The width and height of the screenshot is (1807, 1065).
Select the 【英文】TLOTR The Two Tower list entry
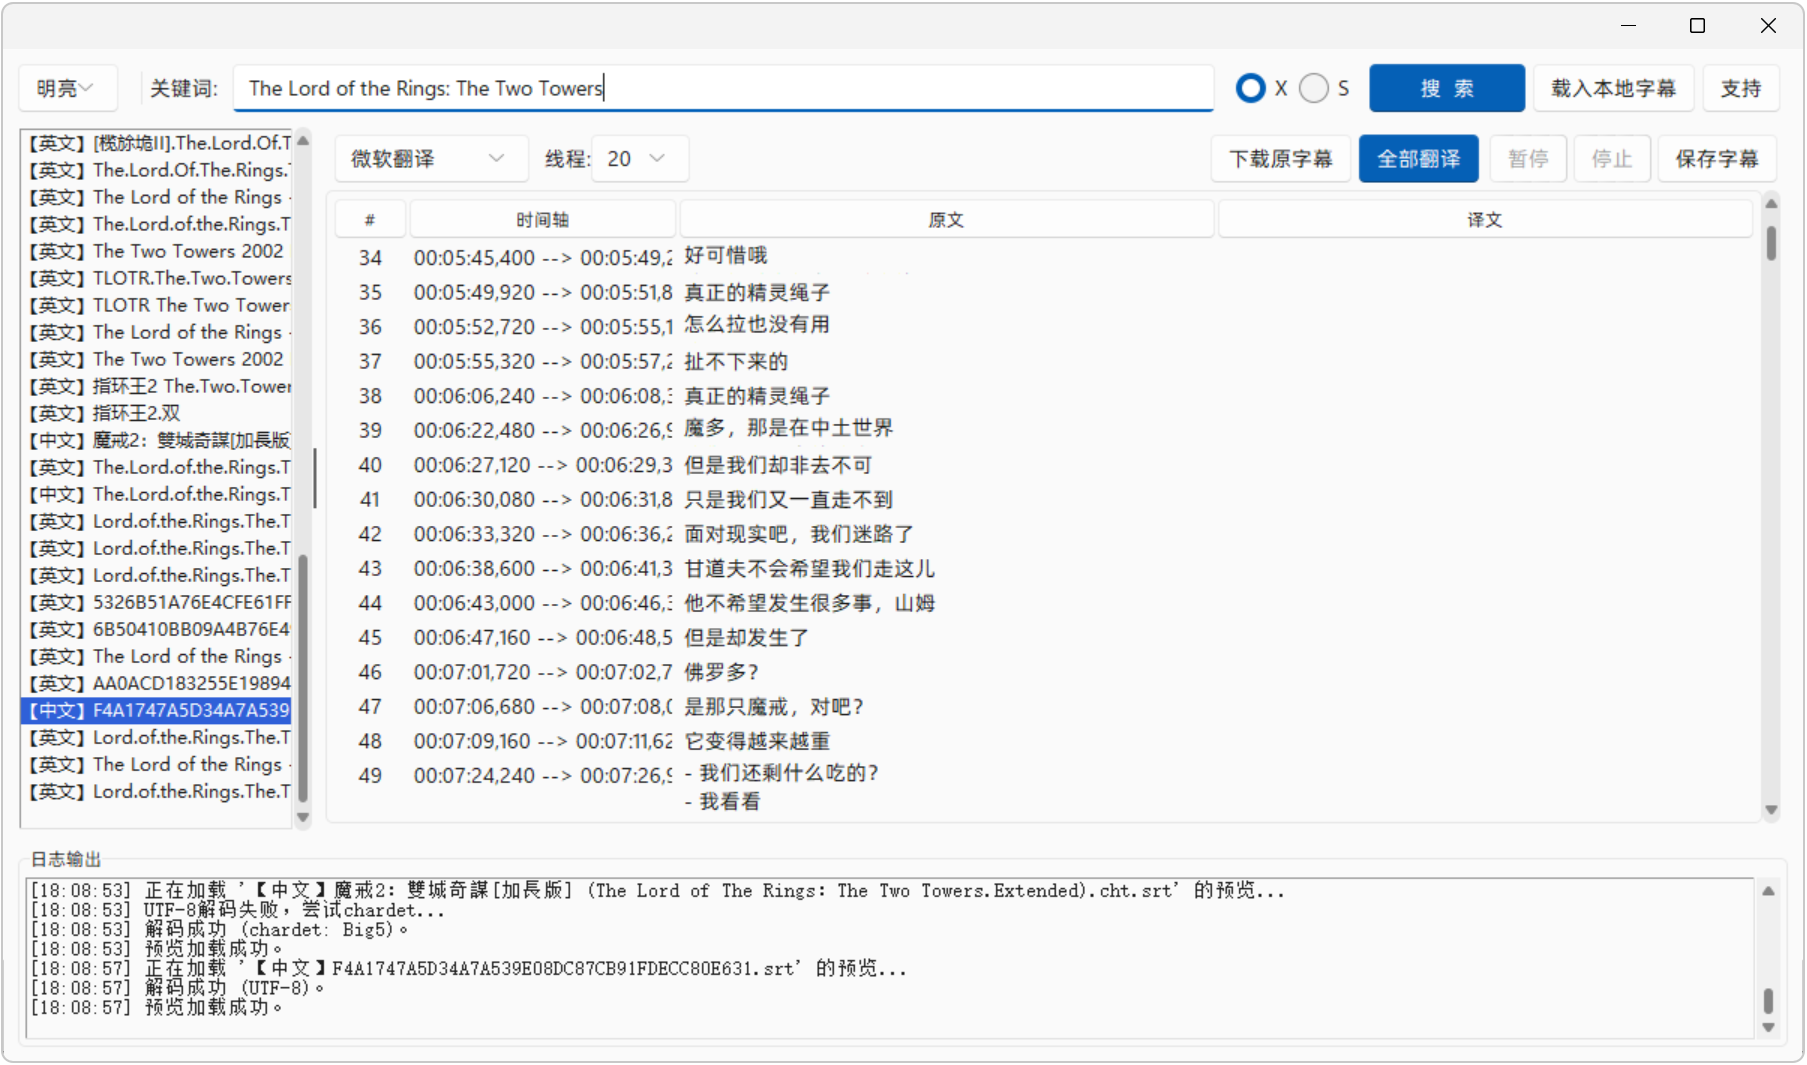(157, 305)
